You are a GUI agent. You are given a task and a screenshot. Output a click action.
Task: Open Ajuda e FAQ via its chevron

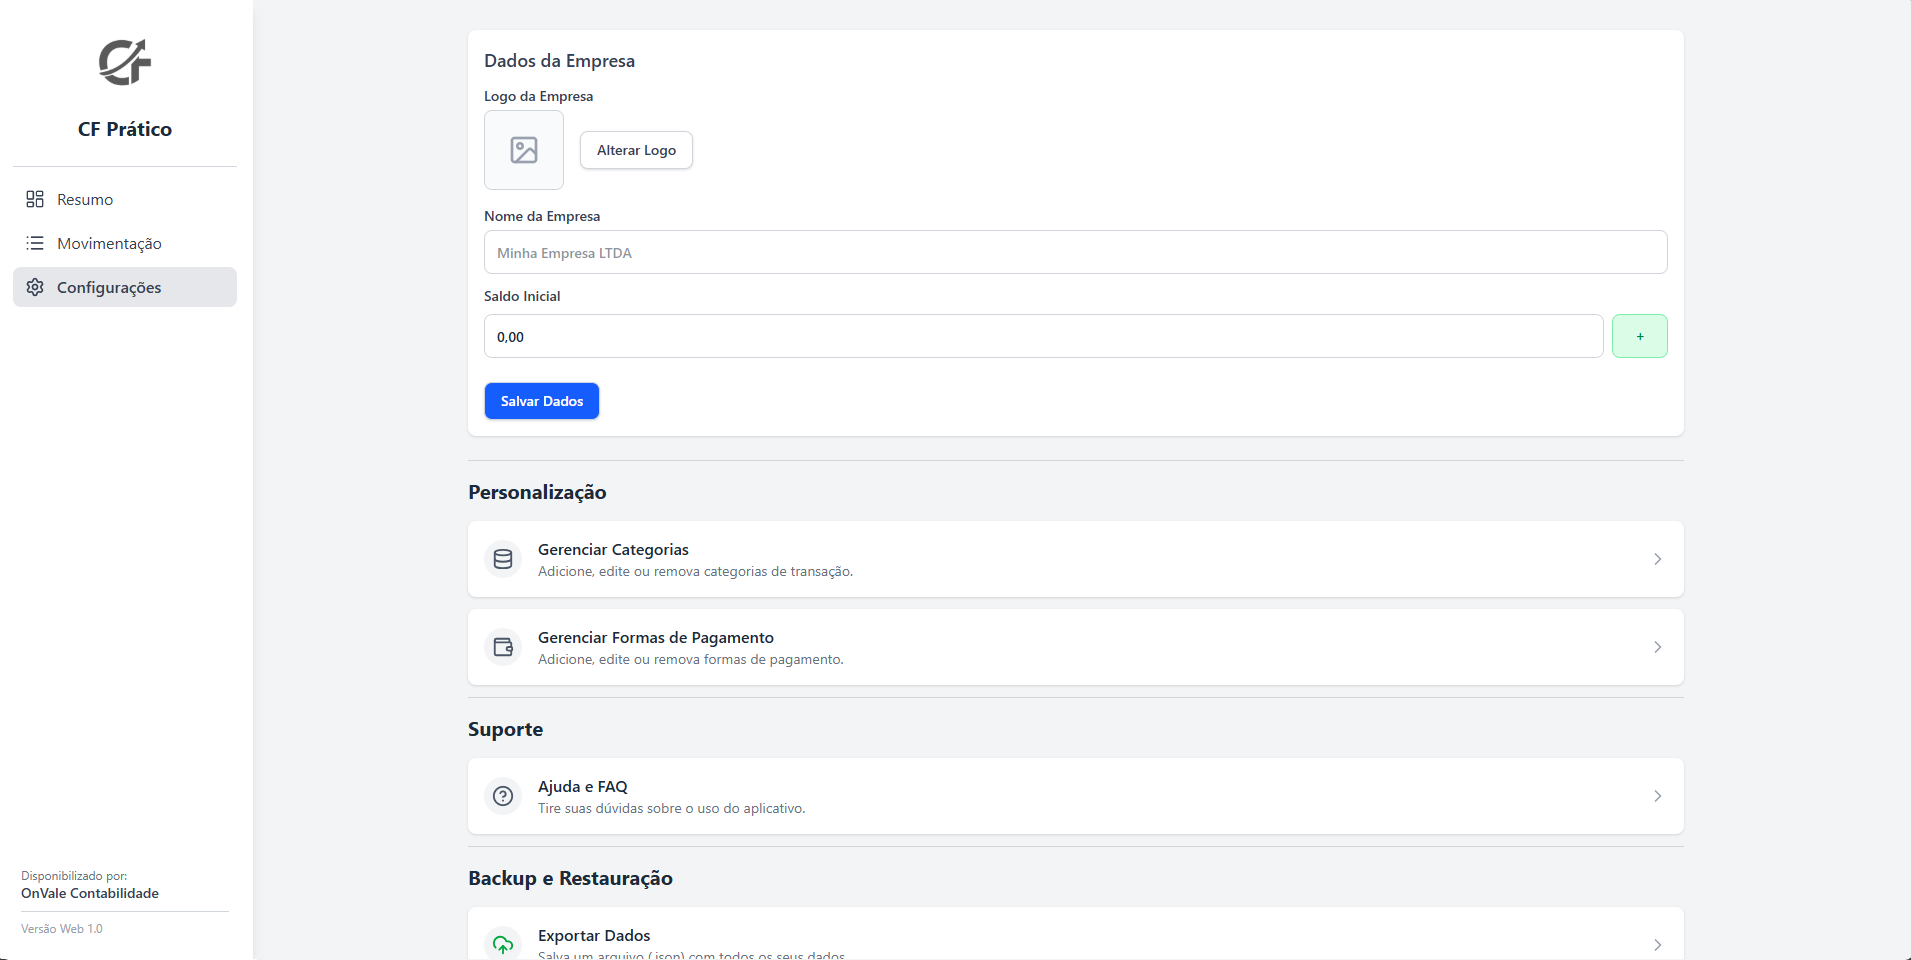tap(1656, 796)
